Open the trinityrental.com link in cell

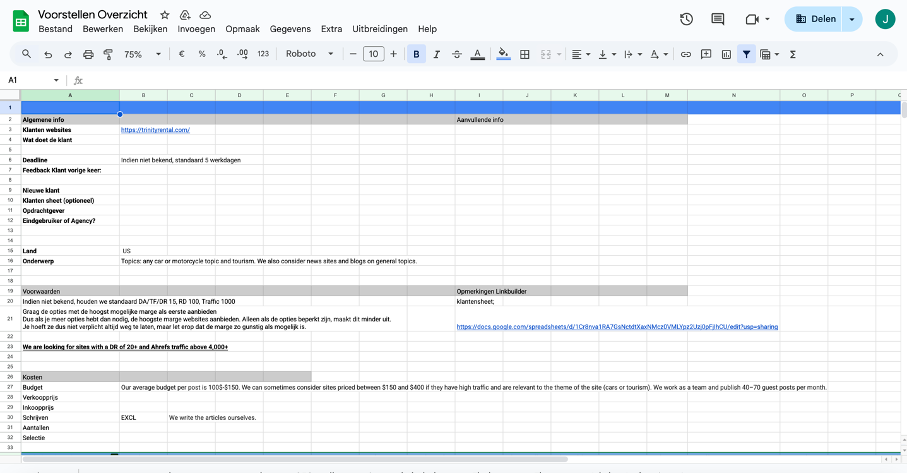[155, 130]
